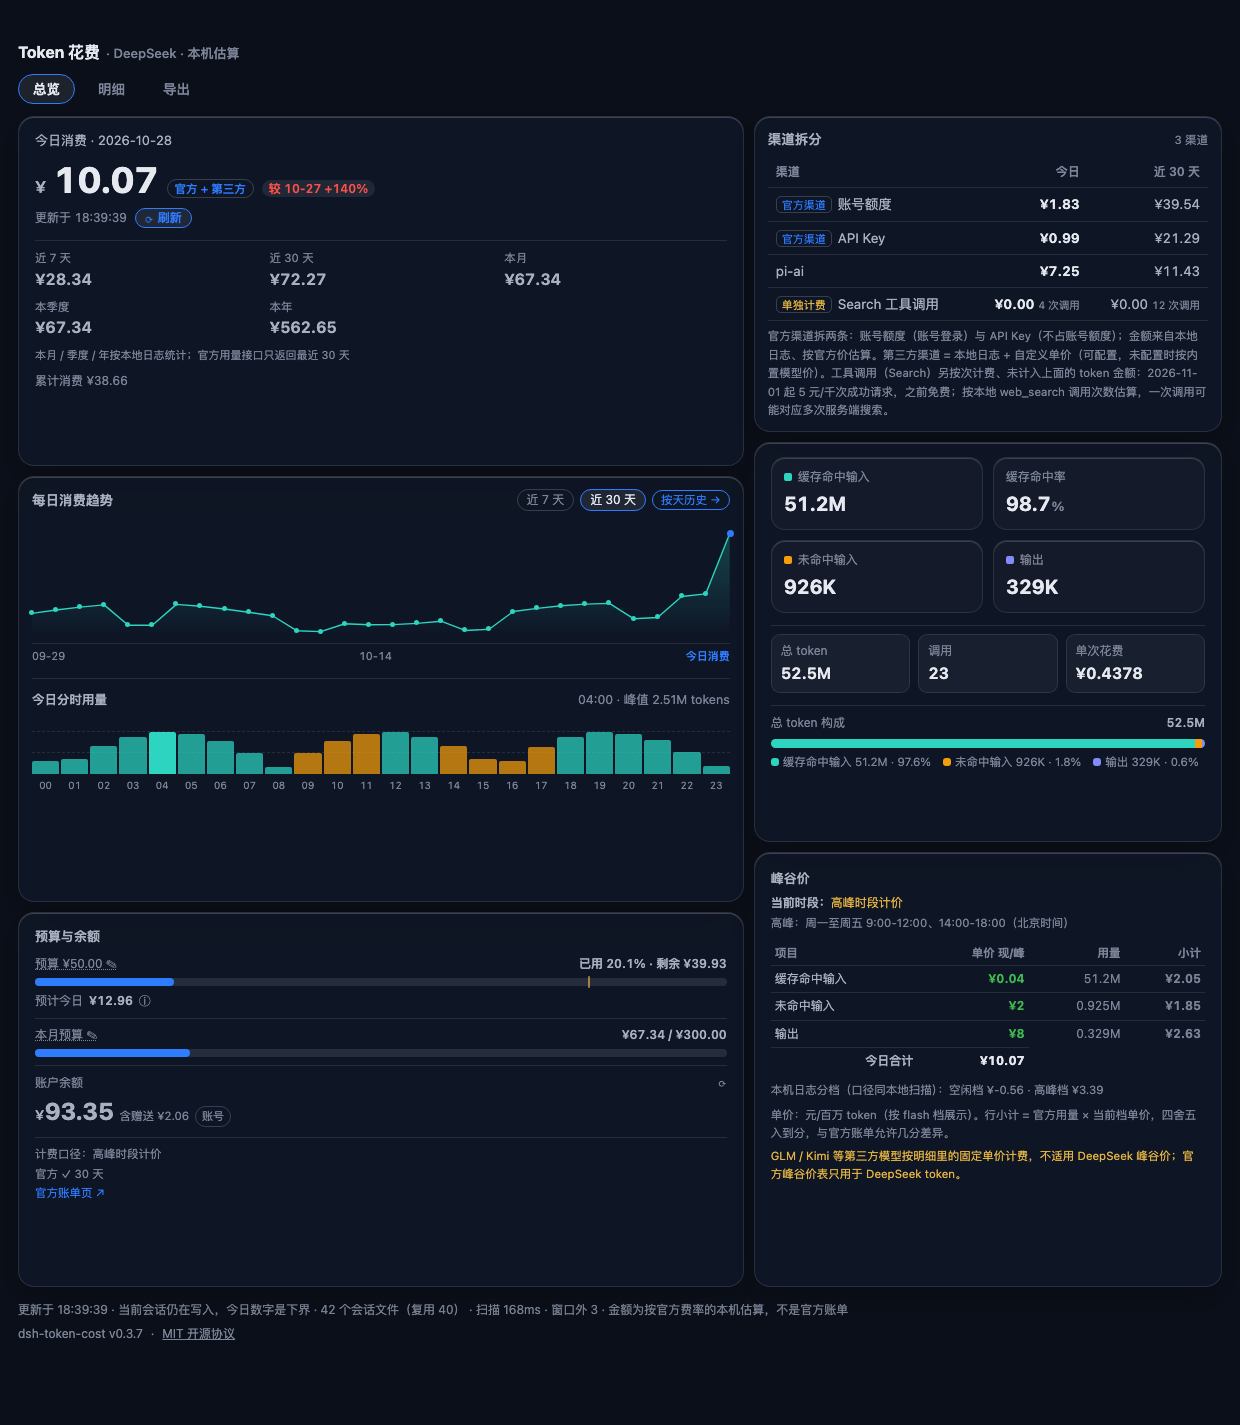Click 高峰时段计价 current period label
The image size is (1240, 1425).
point(867,903)
